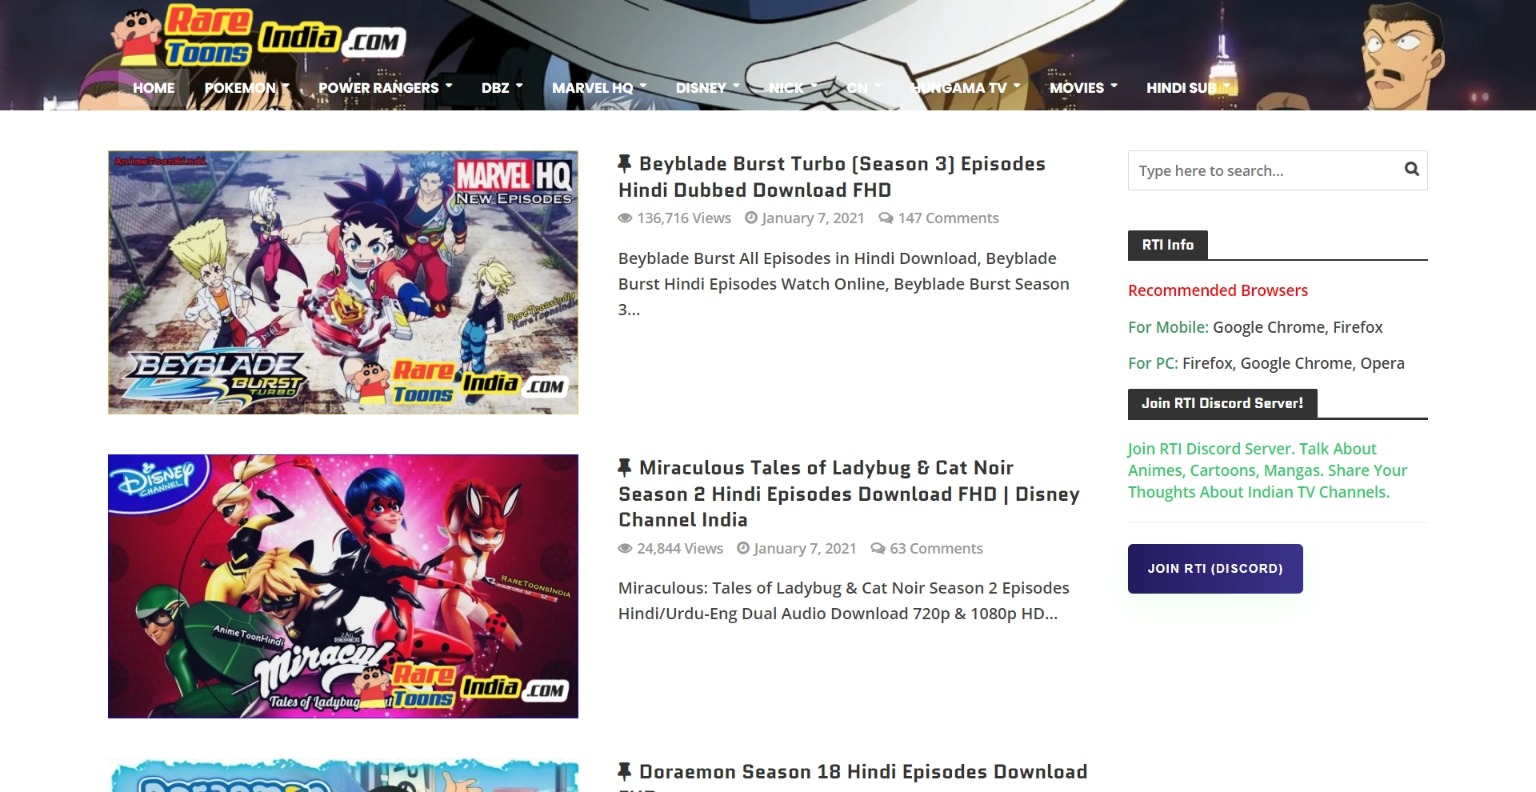The height and width of the screenshot is (792, 1536).
Task: Open the Miraculous Ladybug thumbnail image
Action: (x=343, y=586)
